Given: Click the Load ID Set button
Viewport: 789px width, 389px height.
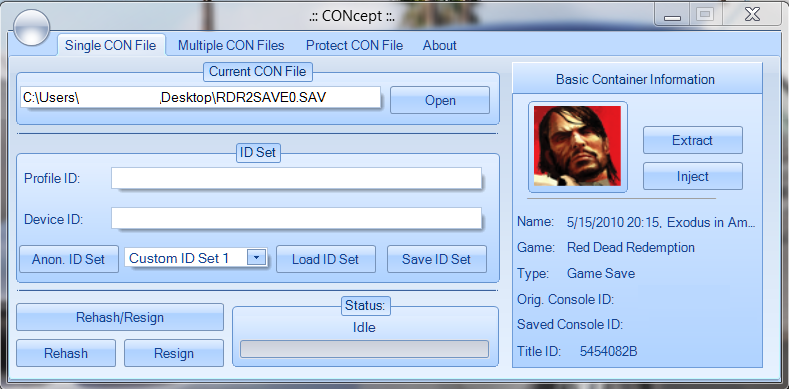Looking at the screenshot, I should (326, 259).
